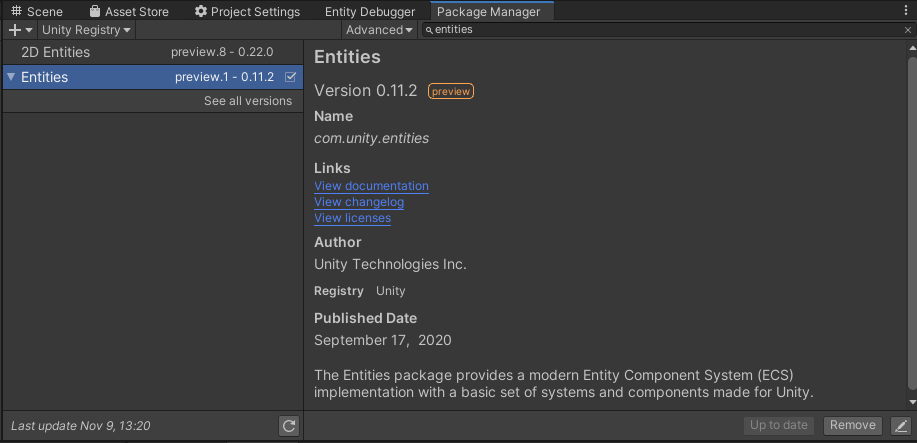The height and width of the screenshot is (443, 917).
Task: Click the Entities installed checkmark
Action: click(x=290, y=77)
